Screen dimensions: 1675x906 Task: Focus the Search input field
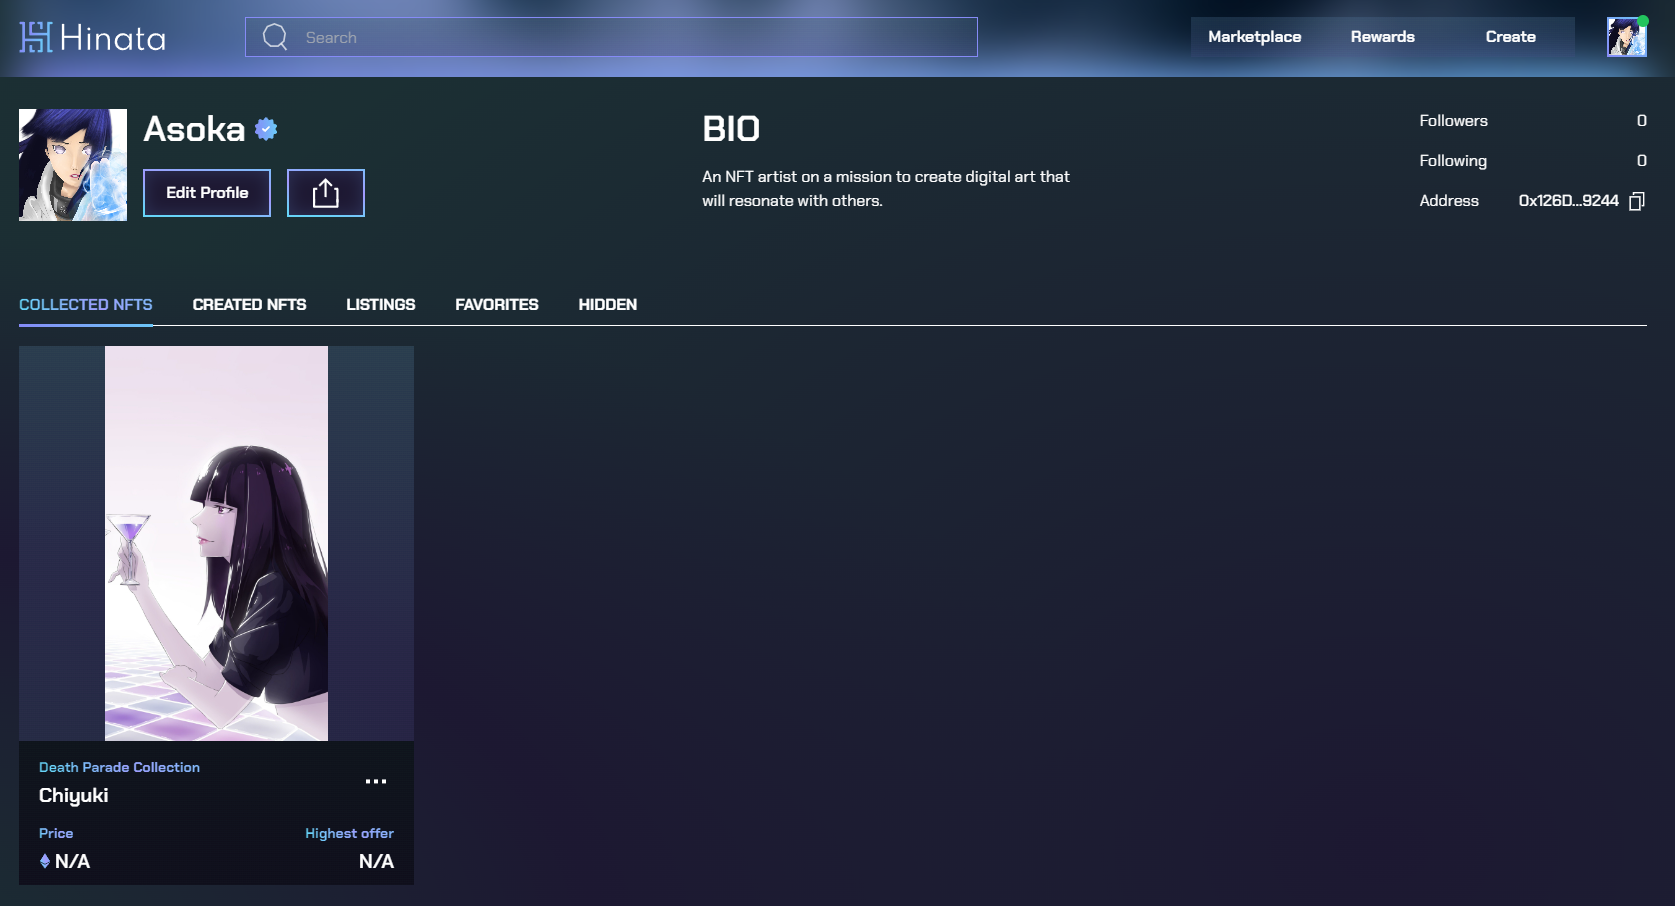coord(611,37)
